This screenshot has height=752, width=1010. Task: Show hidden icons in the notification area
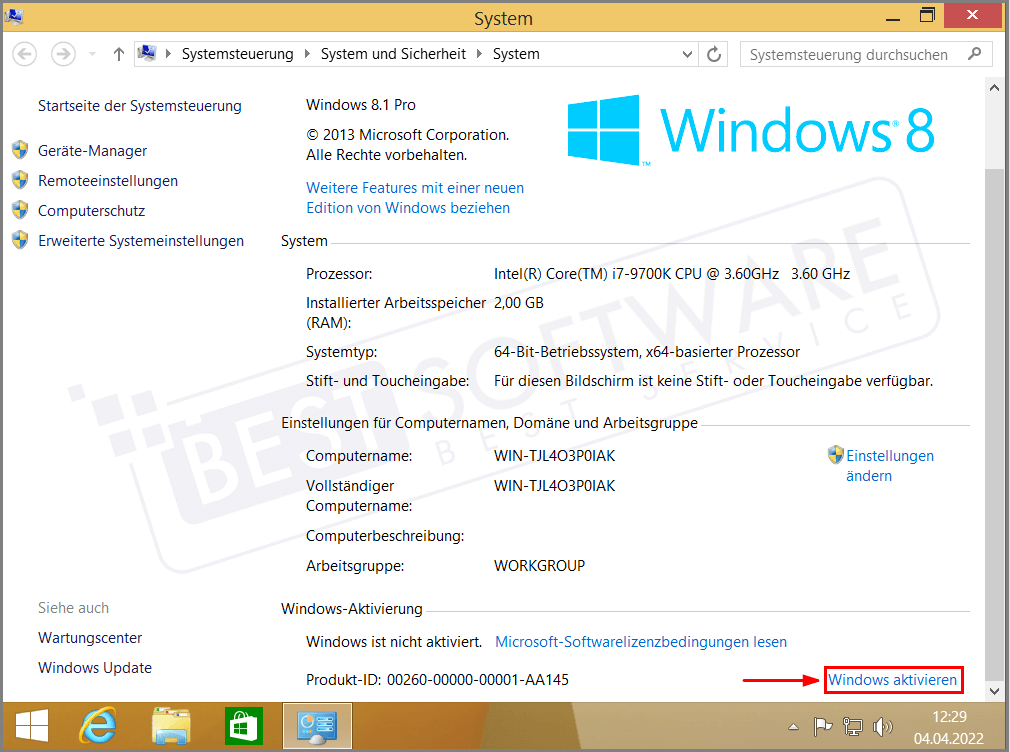click(793, 727)
